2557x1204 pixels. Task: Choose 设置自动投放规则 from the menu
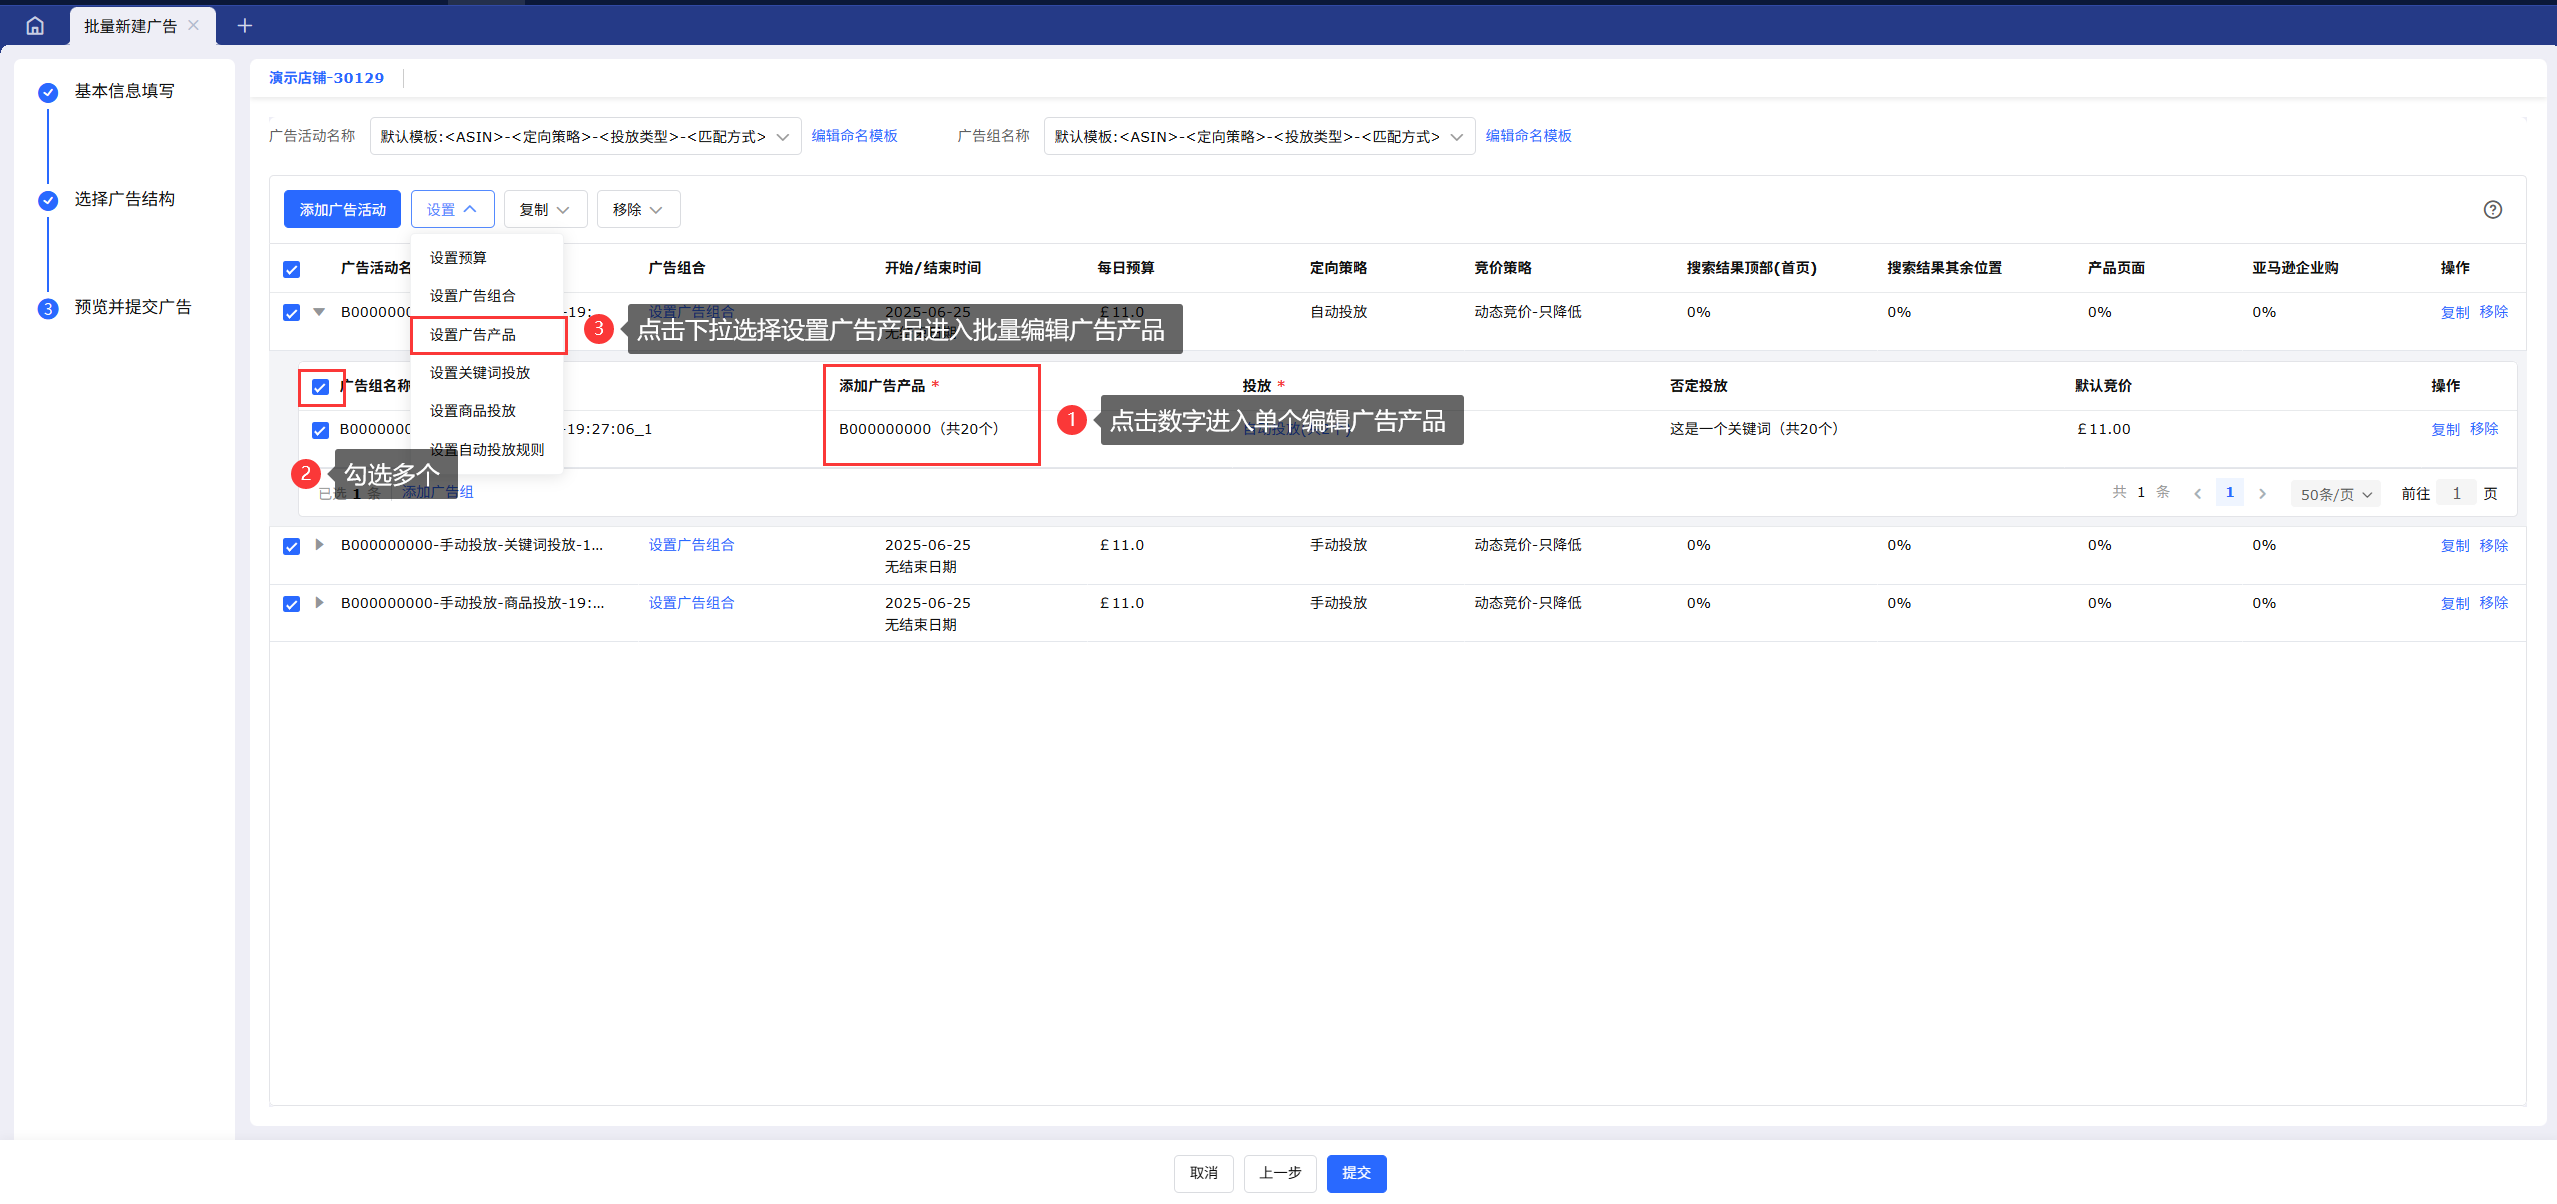[487, 450]
